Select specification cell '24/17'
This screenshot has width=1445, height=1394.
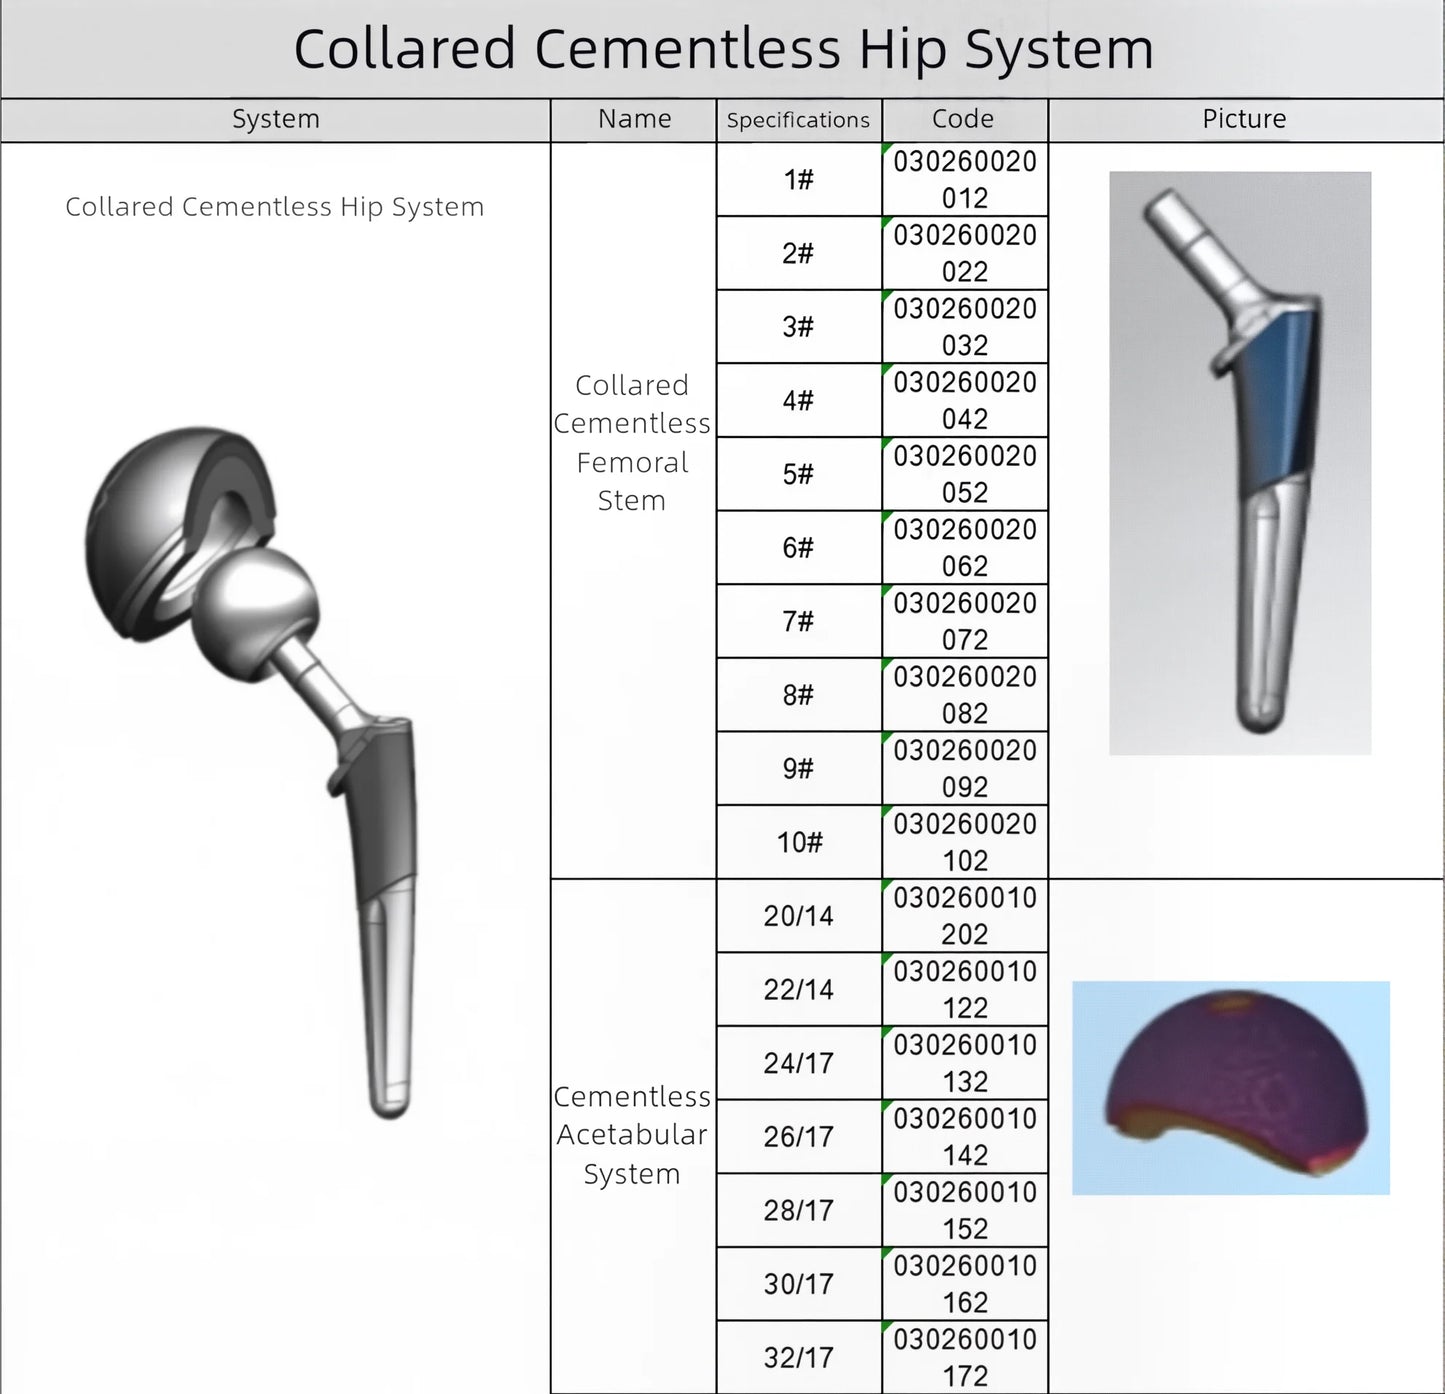(x=799, y=1063)
